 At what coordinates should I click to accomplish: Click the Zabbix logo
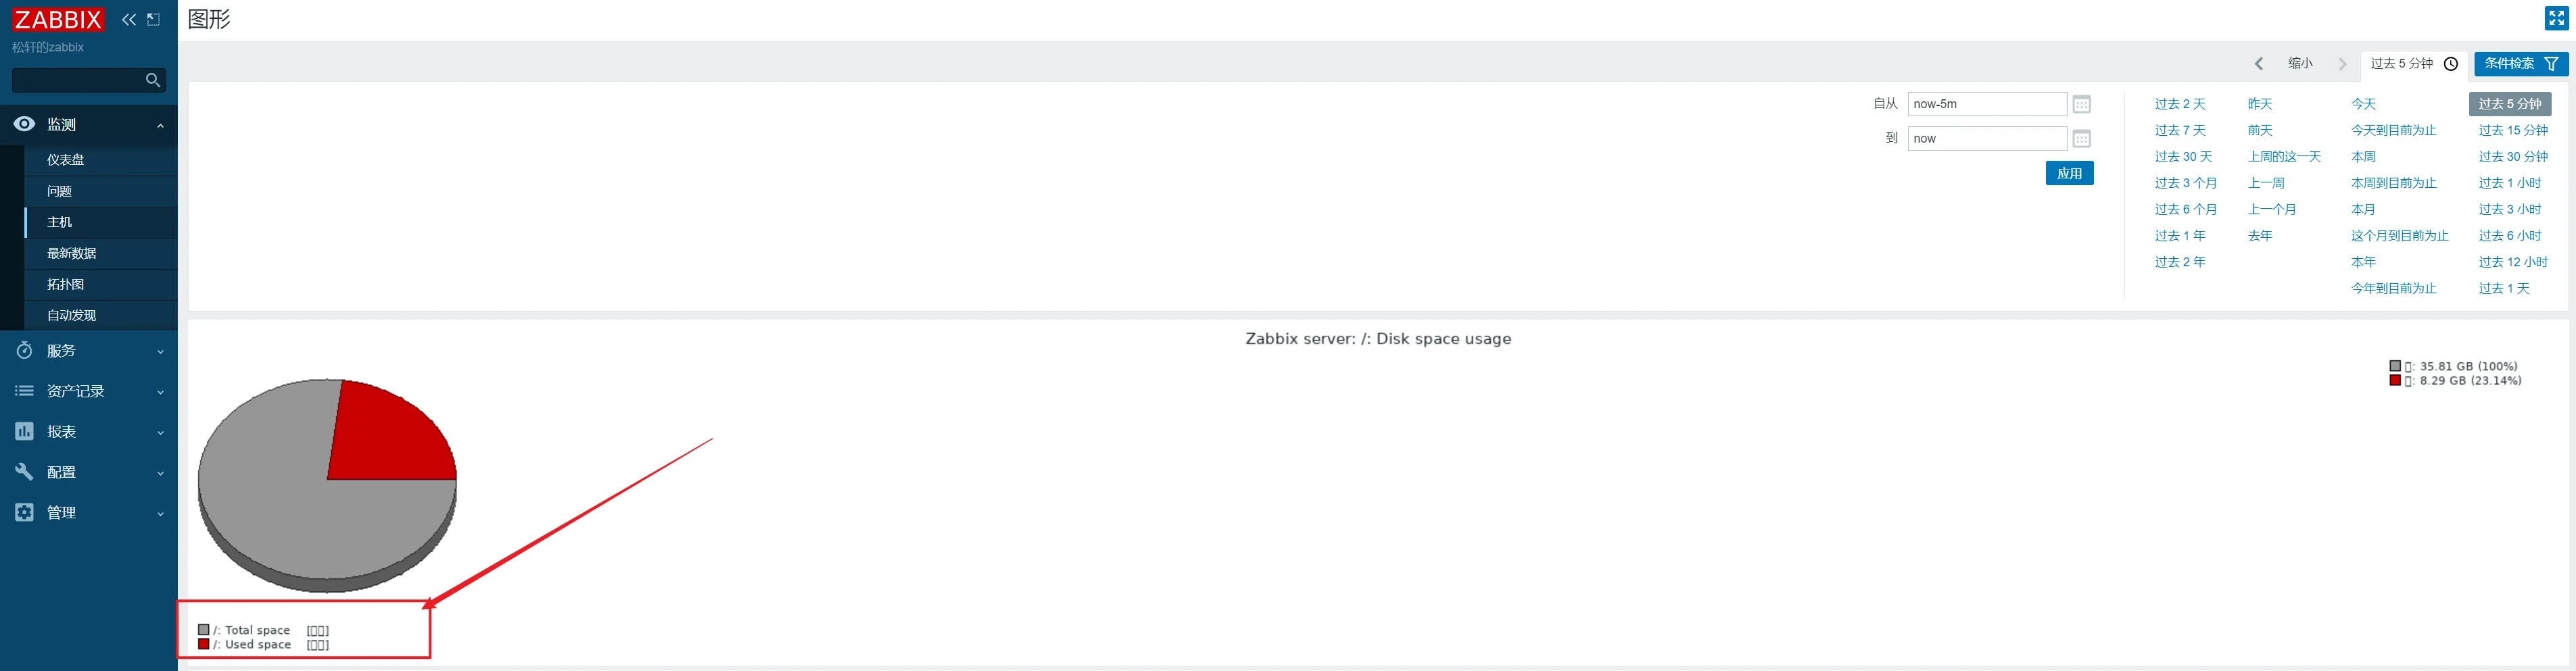click(58, 20)
